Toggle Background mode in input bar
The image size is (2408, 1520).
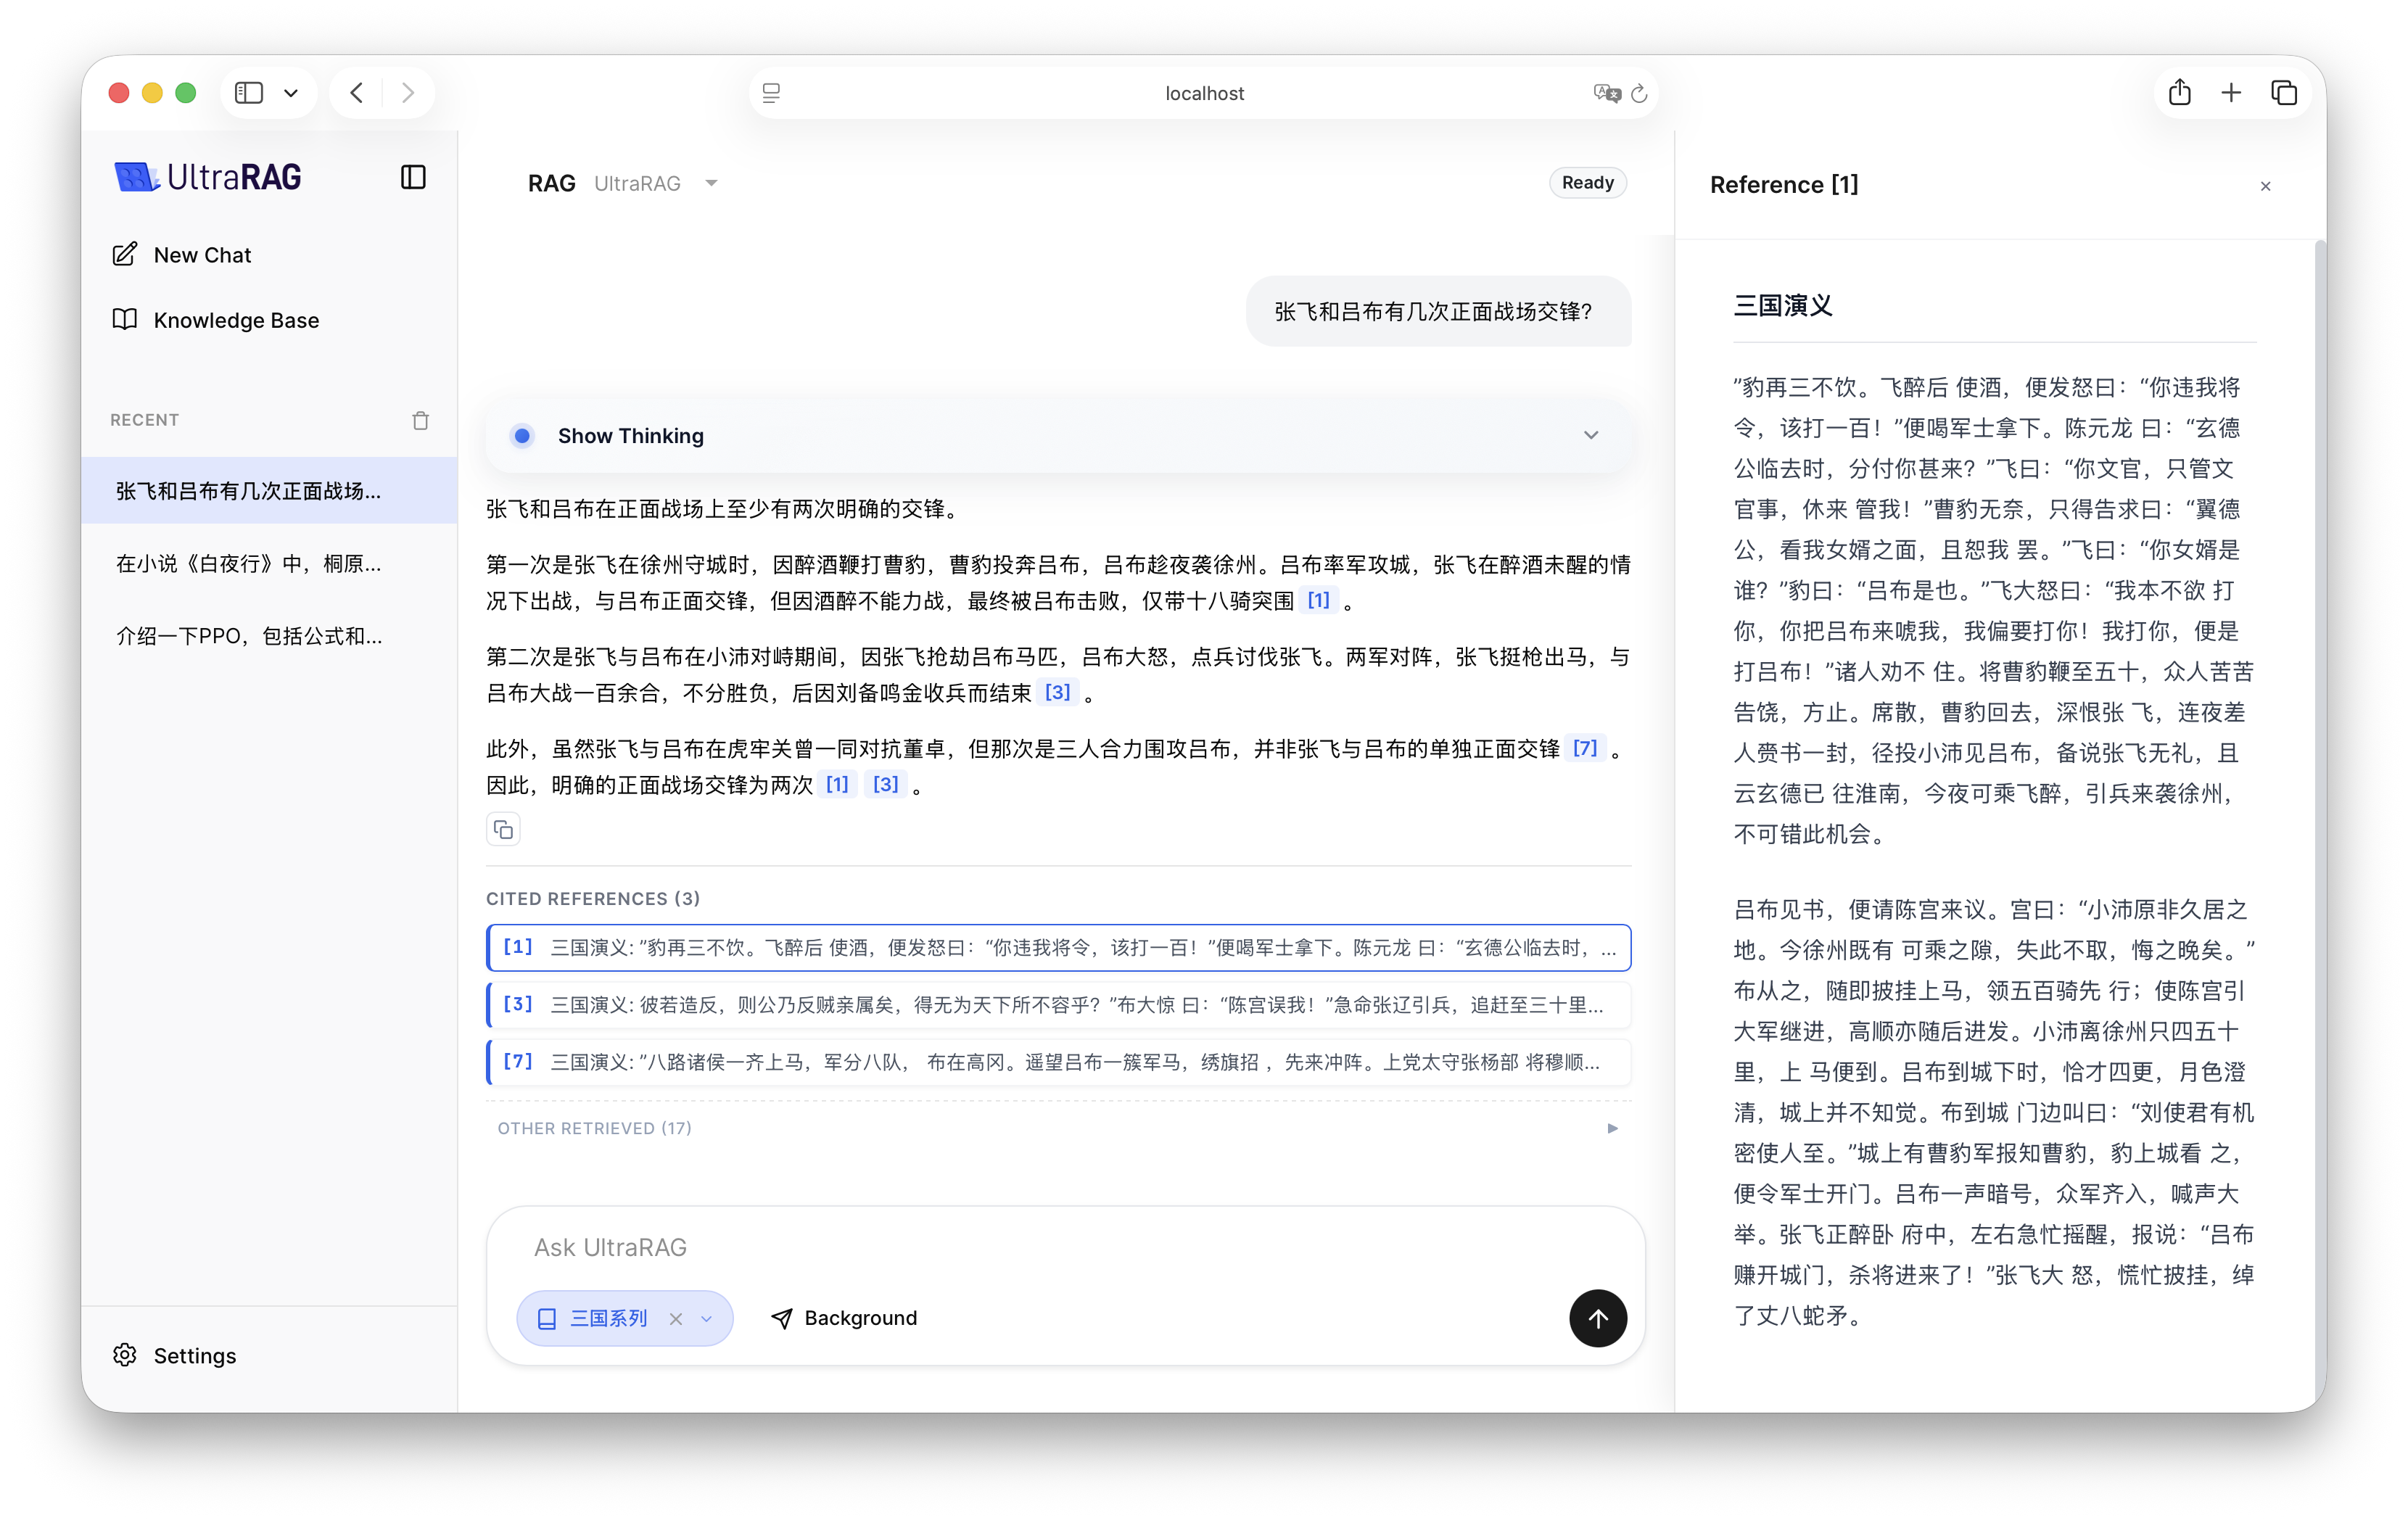[844, 1318]
